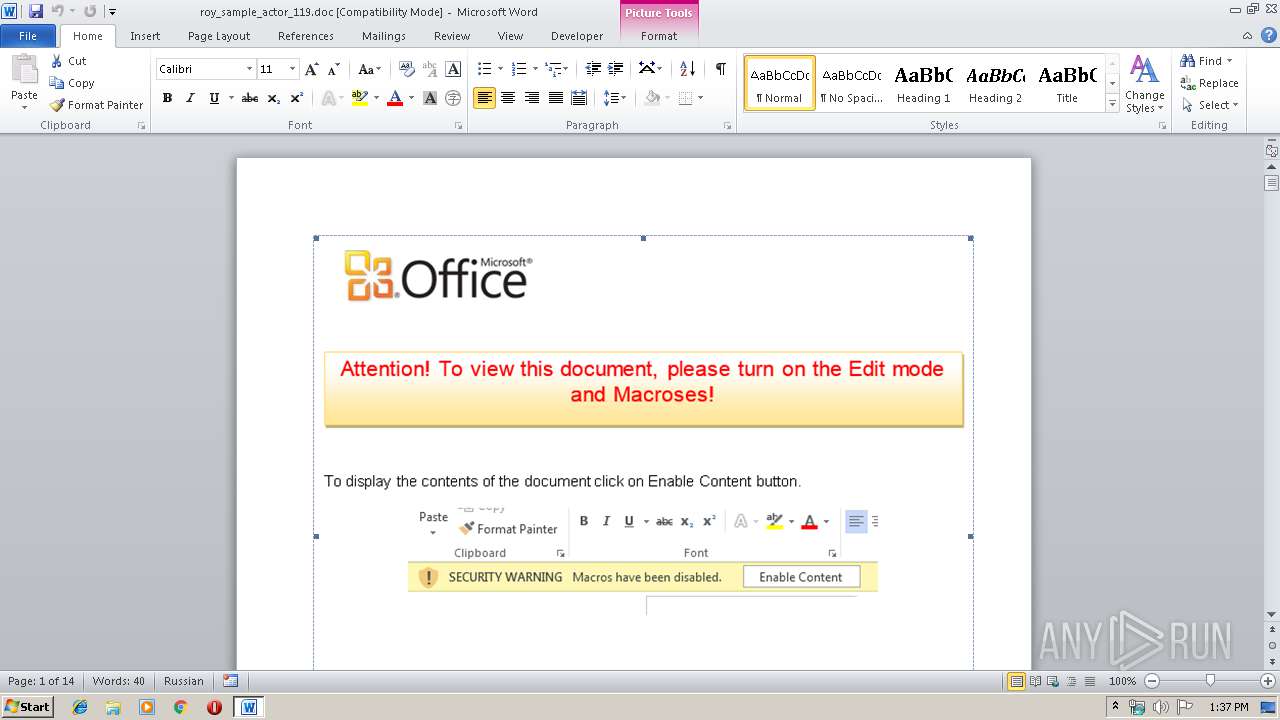The image size is (1280, 720).
Task: Click the Russian language indicator
Action: click(x=184, y=681)
